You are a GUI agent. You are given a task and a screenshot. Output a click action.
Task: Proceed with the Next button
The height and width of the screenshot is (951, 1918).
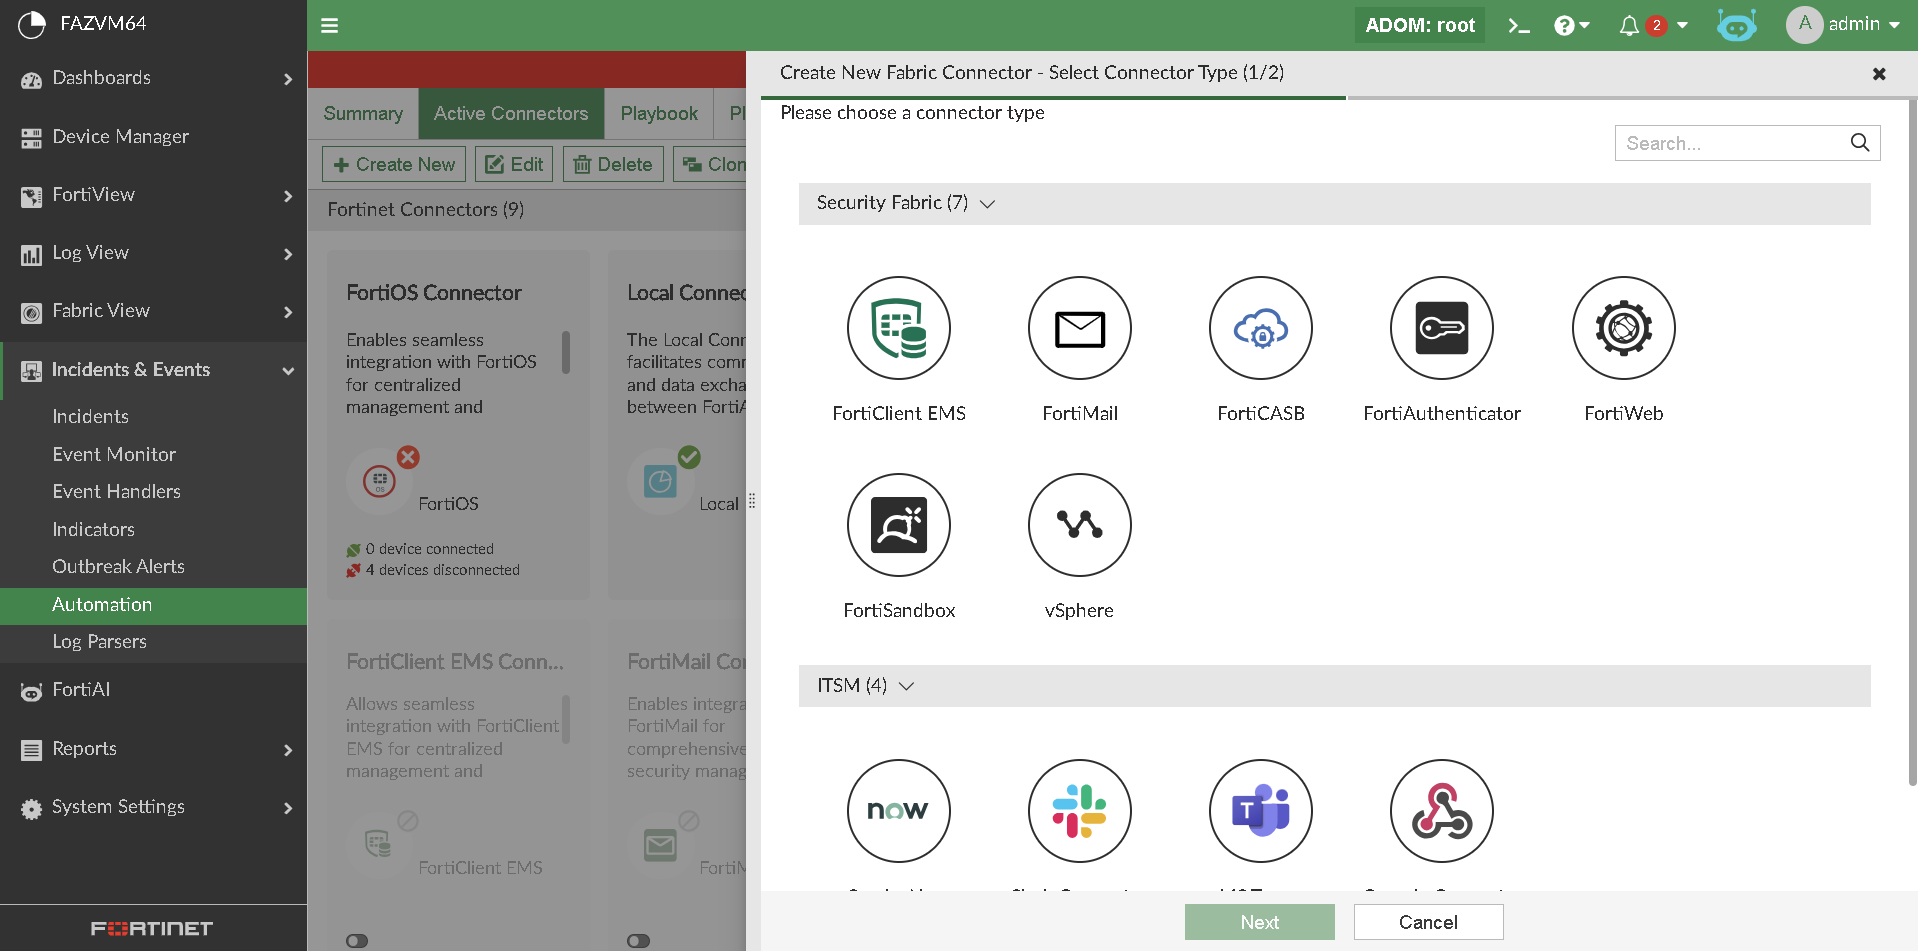point(1259,921)
